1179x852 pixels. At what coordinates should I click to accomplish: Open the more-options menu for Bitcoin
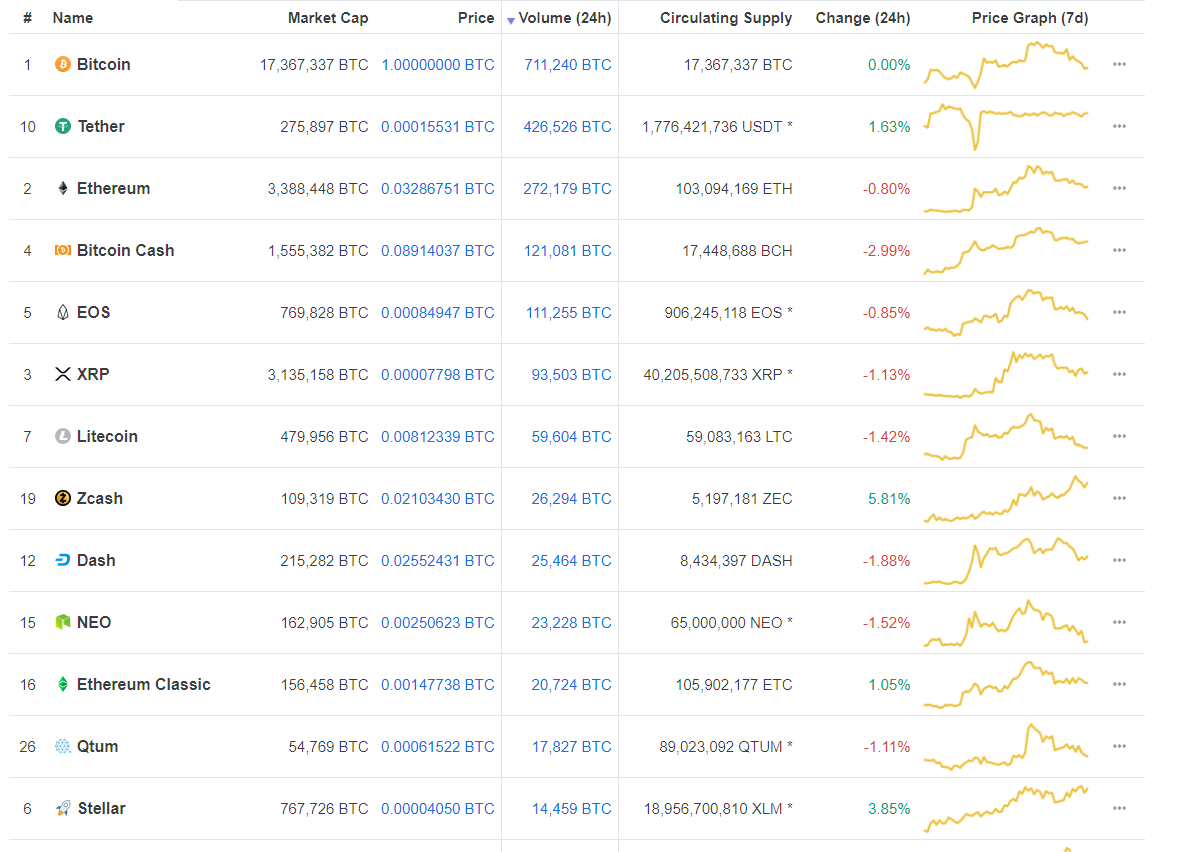point(1120,65)
